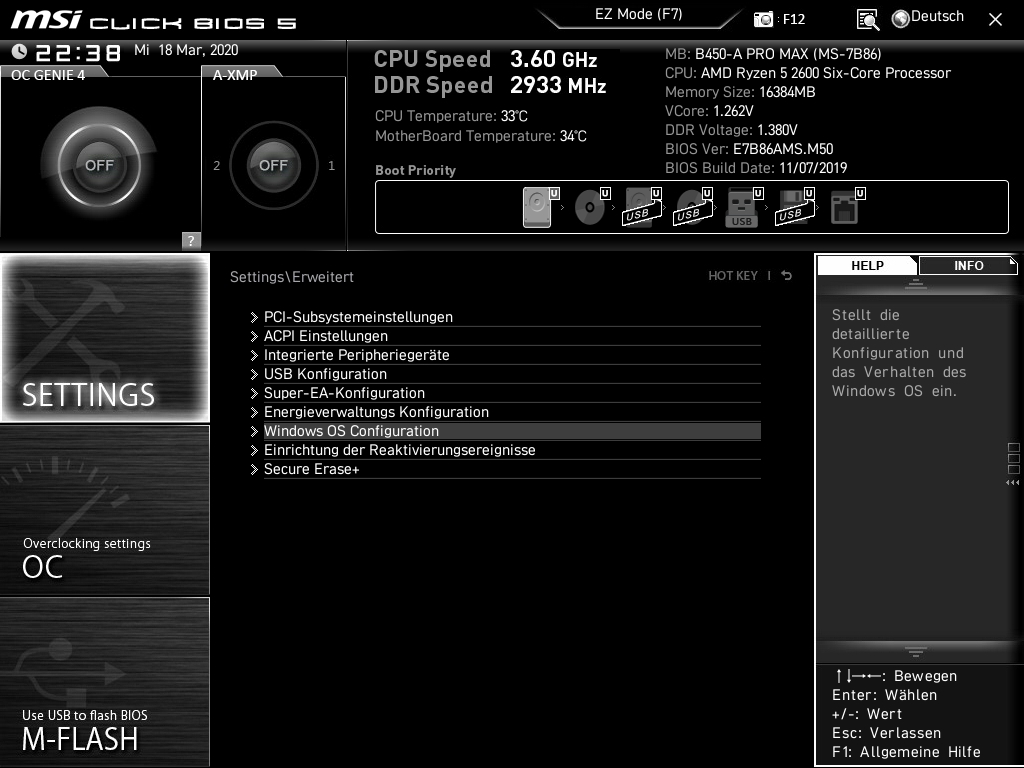The height and width of the screenshot is (768, 1024).
Task: Click the AMD Ryzen 5 2600 CPU line
Action: (x=808, y=72)
